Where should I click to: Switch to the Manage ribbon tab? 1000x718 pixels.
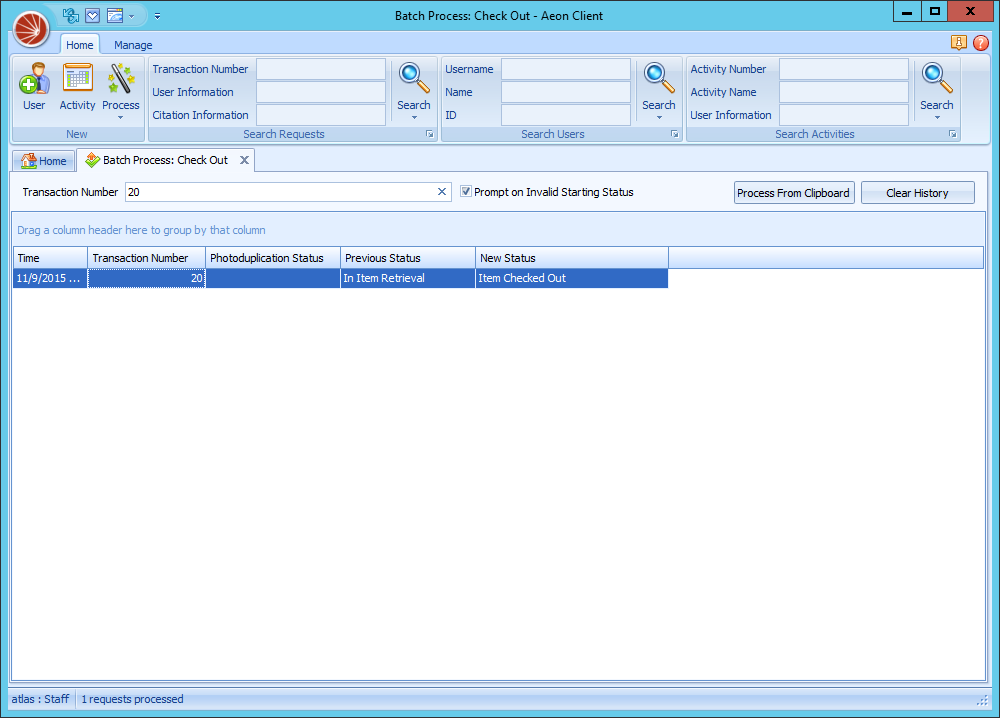click(133, 45)
